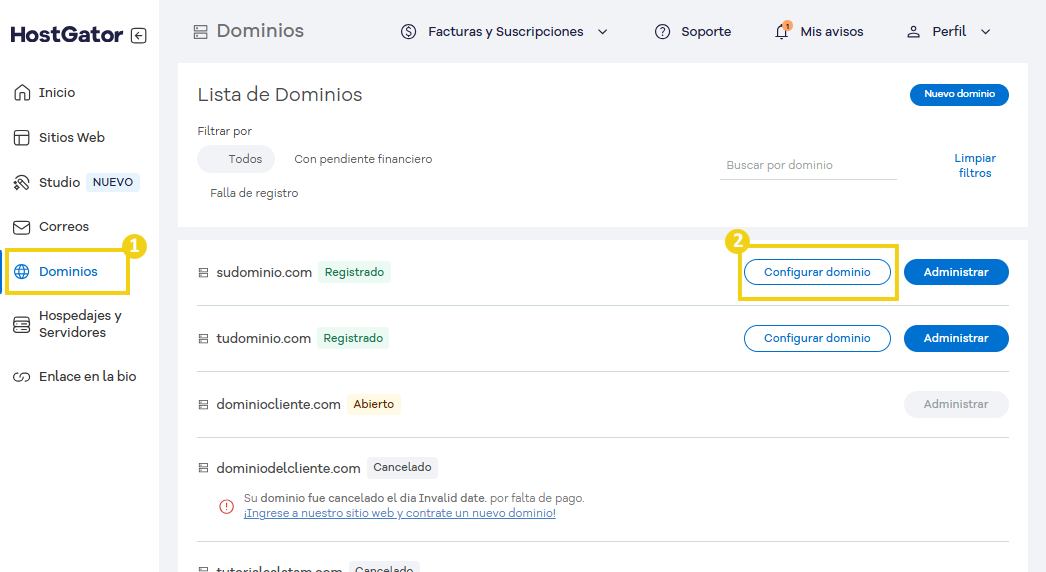Image resolution: width=1046 pixels, height=572 pixels.
Task: Collapse sidebar using arrow icon beside HostGator
Action: (139, 35)
